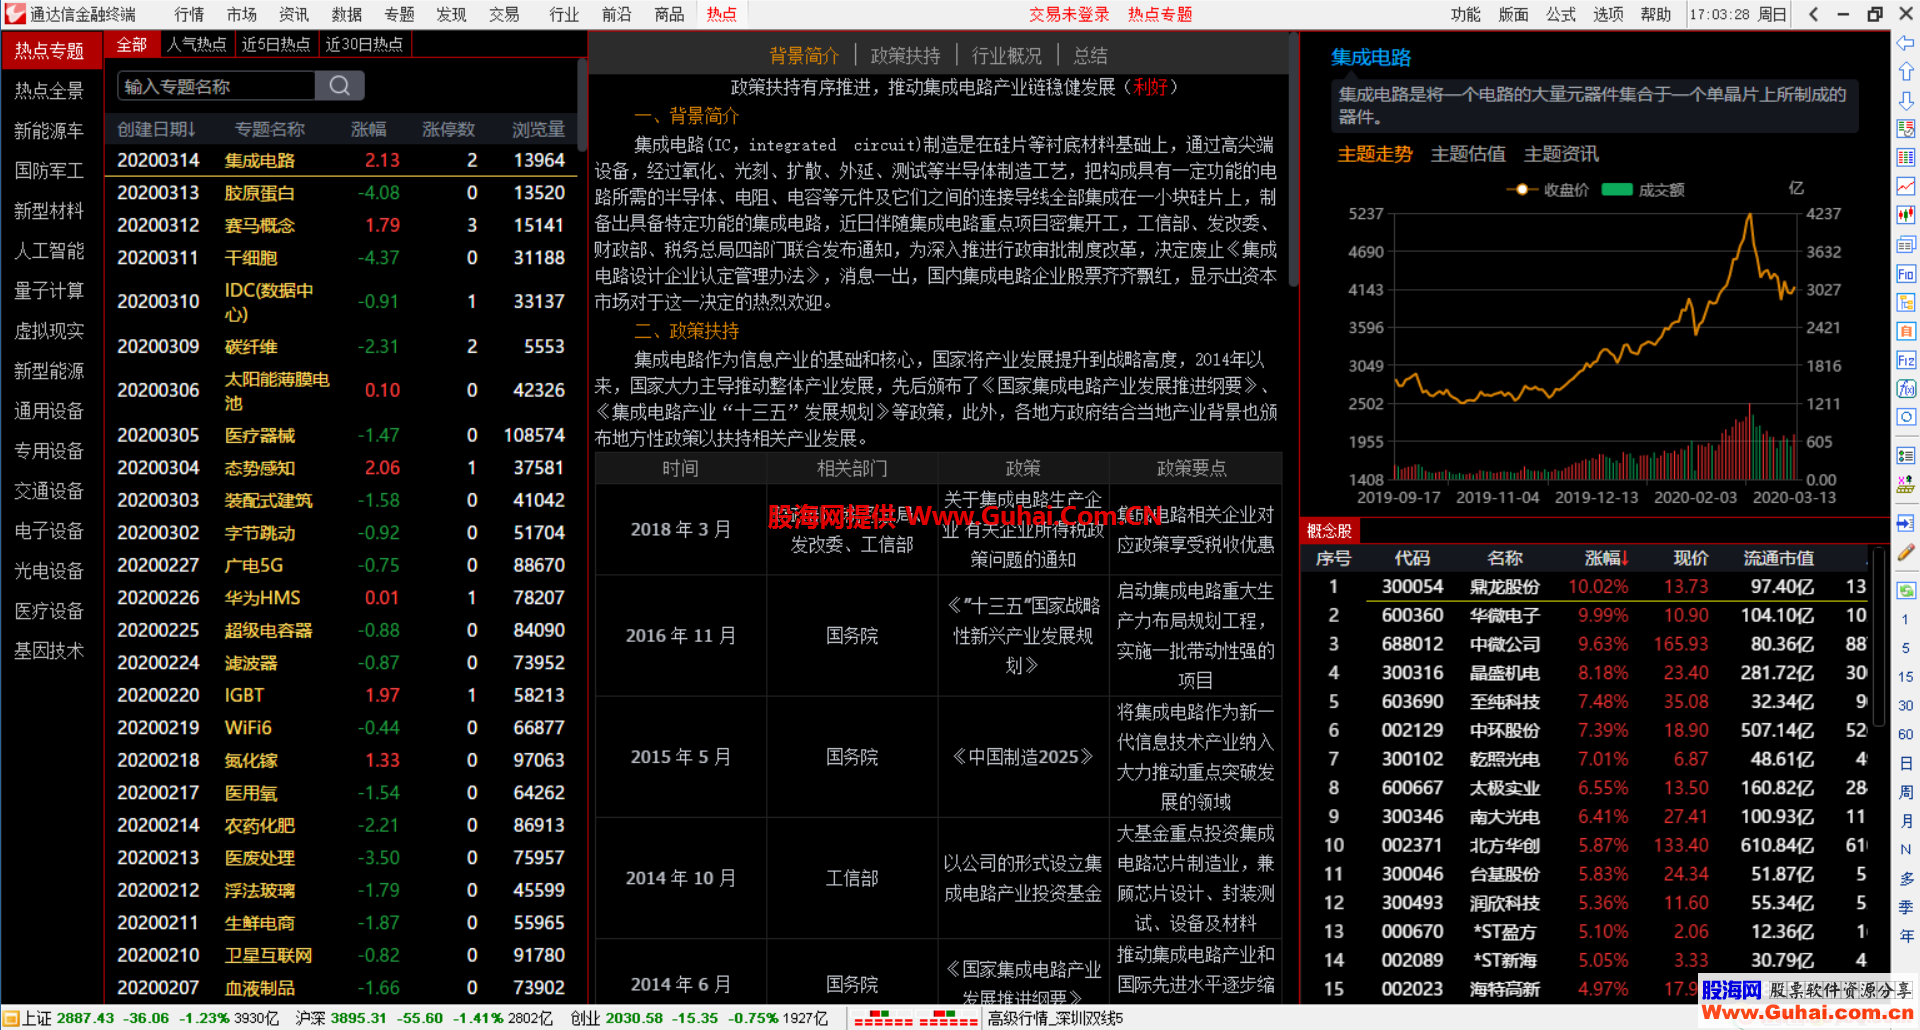Switch to the 主题资讯 tab
This screenshot has height=1030, width=1920.
(1561, 154)
